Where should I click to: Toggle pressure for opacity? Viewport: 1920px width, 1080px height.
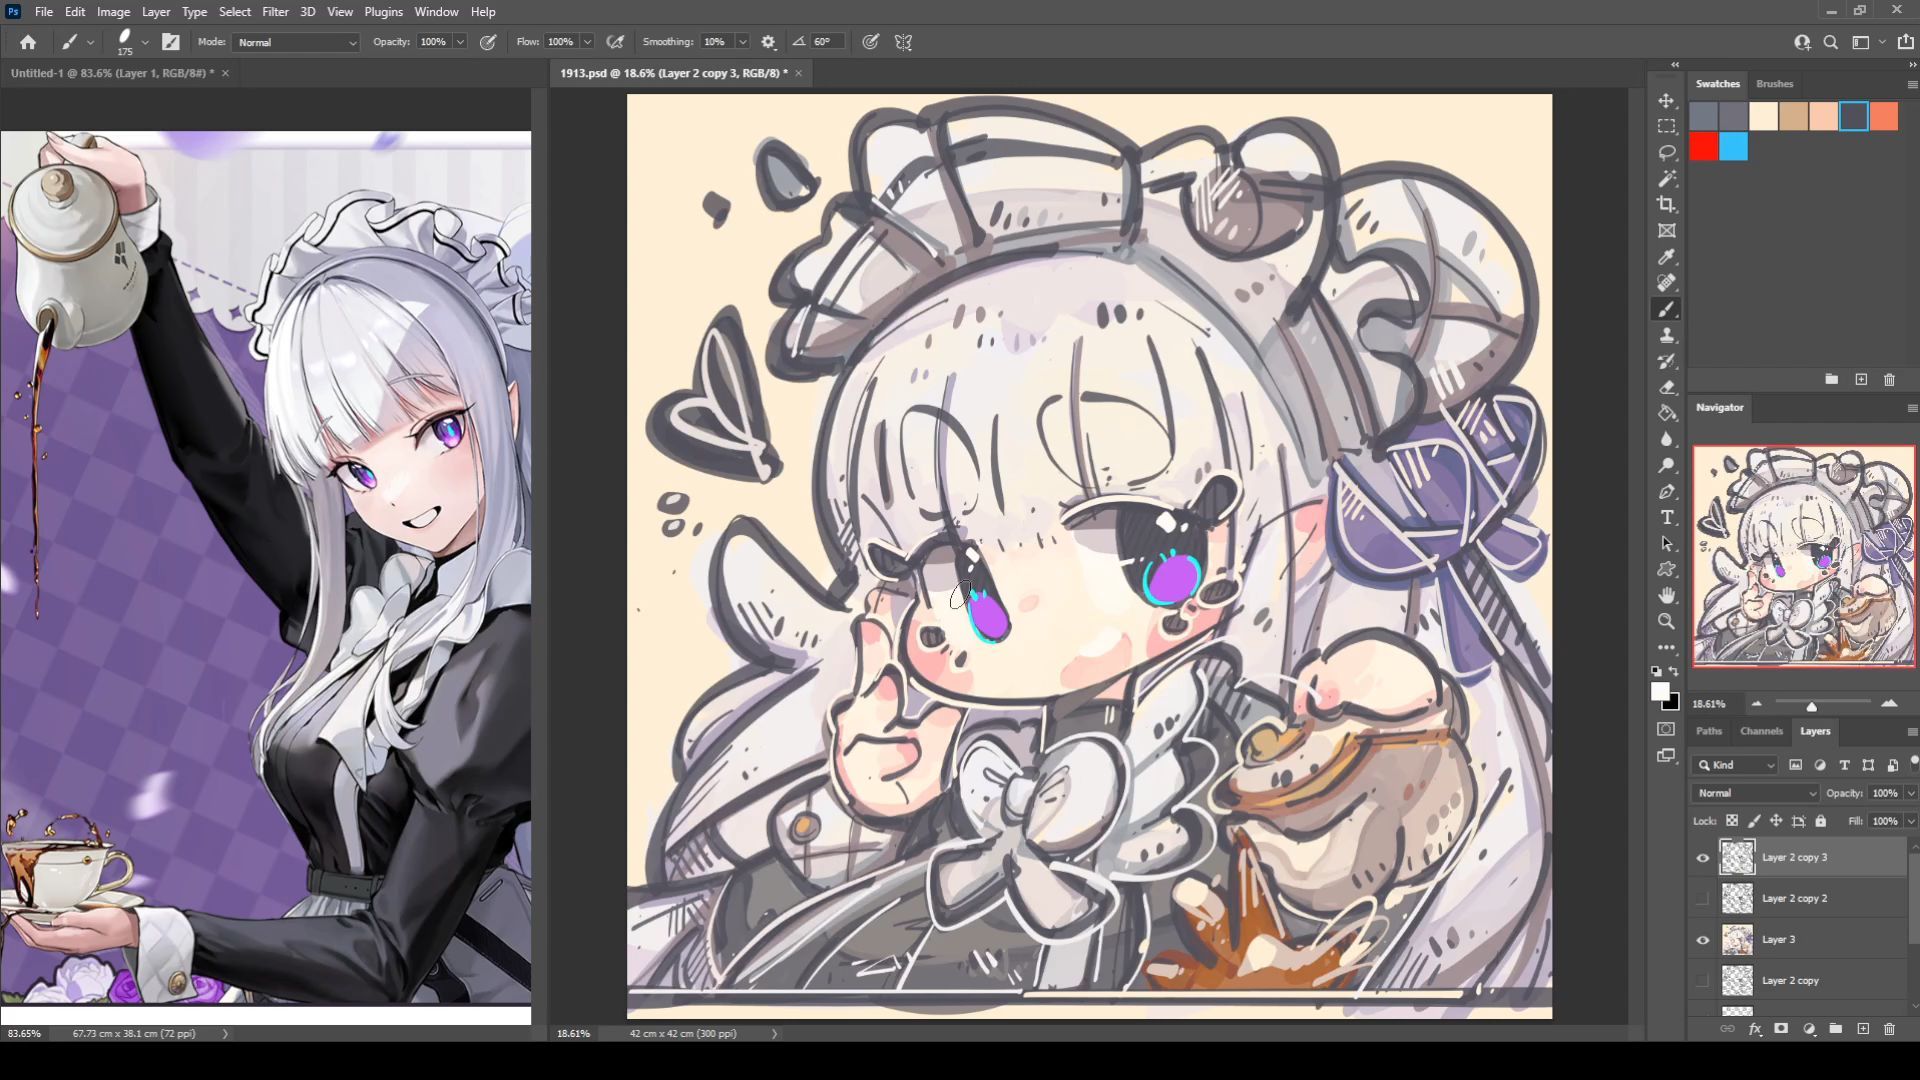(x=488, y=42)
